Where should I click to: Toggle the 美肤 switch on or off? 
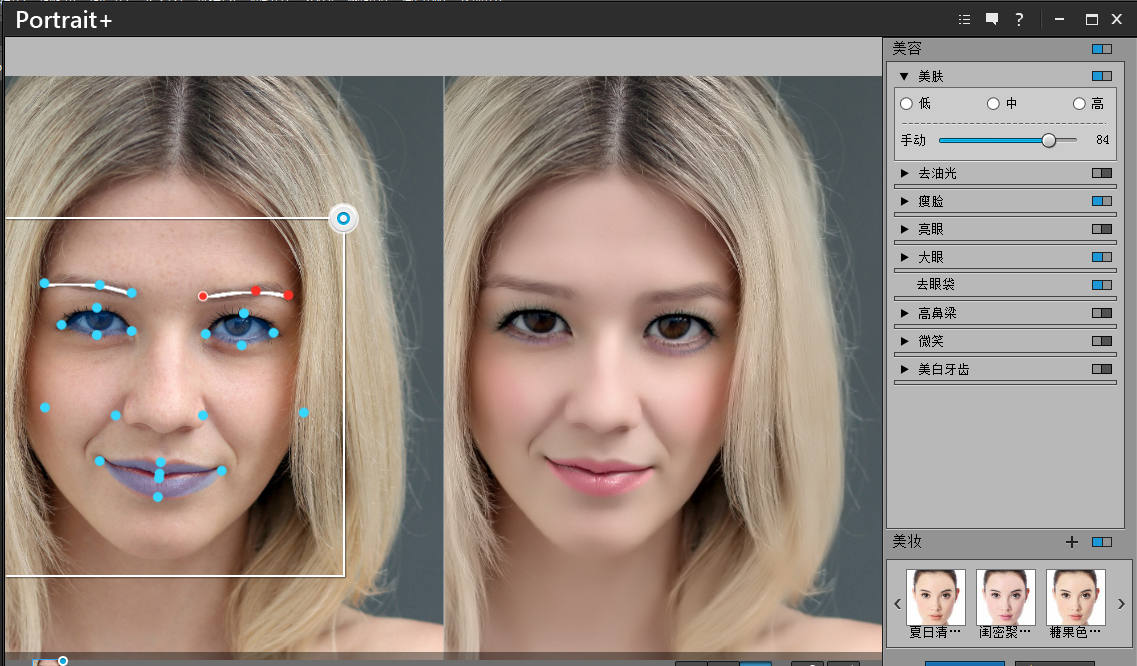[x=1101, y=75]
